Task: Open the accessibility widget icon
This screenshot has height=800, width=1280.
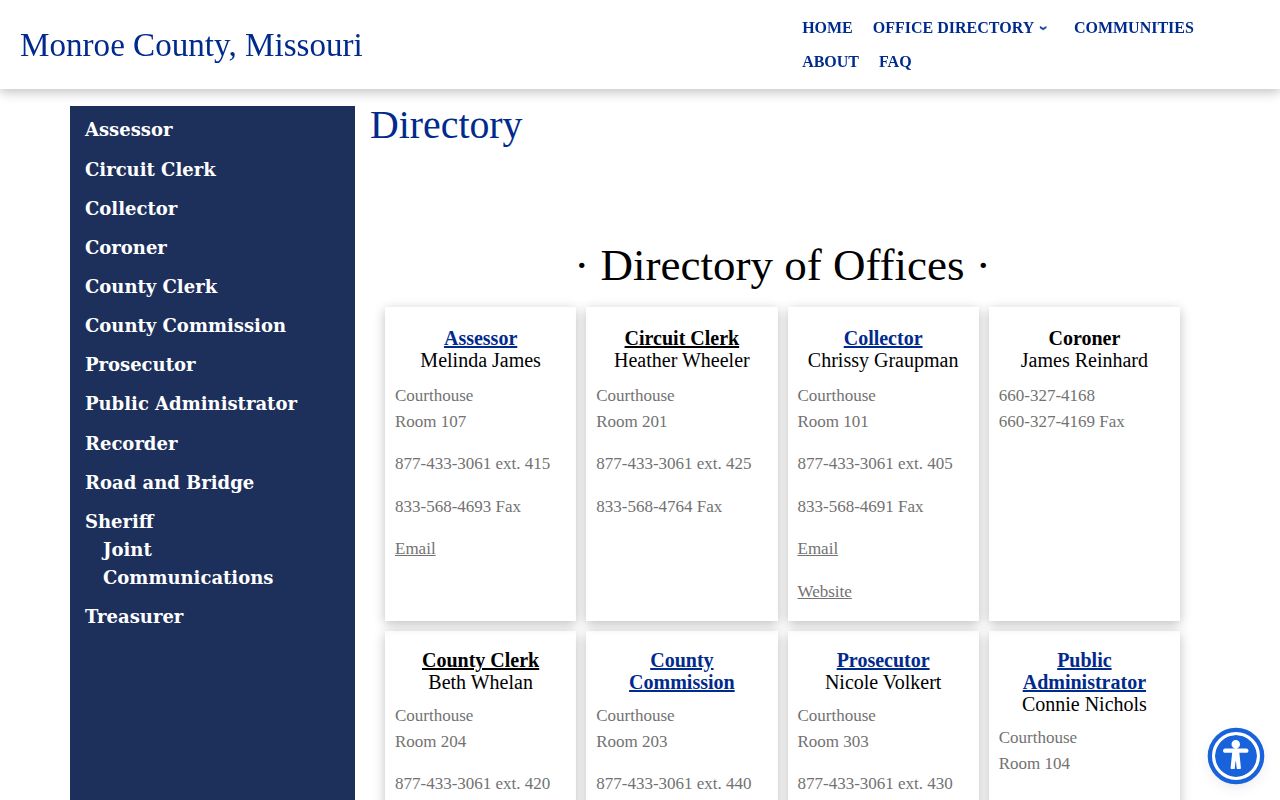Action: [1236, 756]
